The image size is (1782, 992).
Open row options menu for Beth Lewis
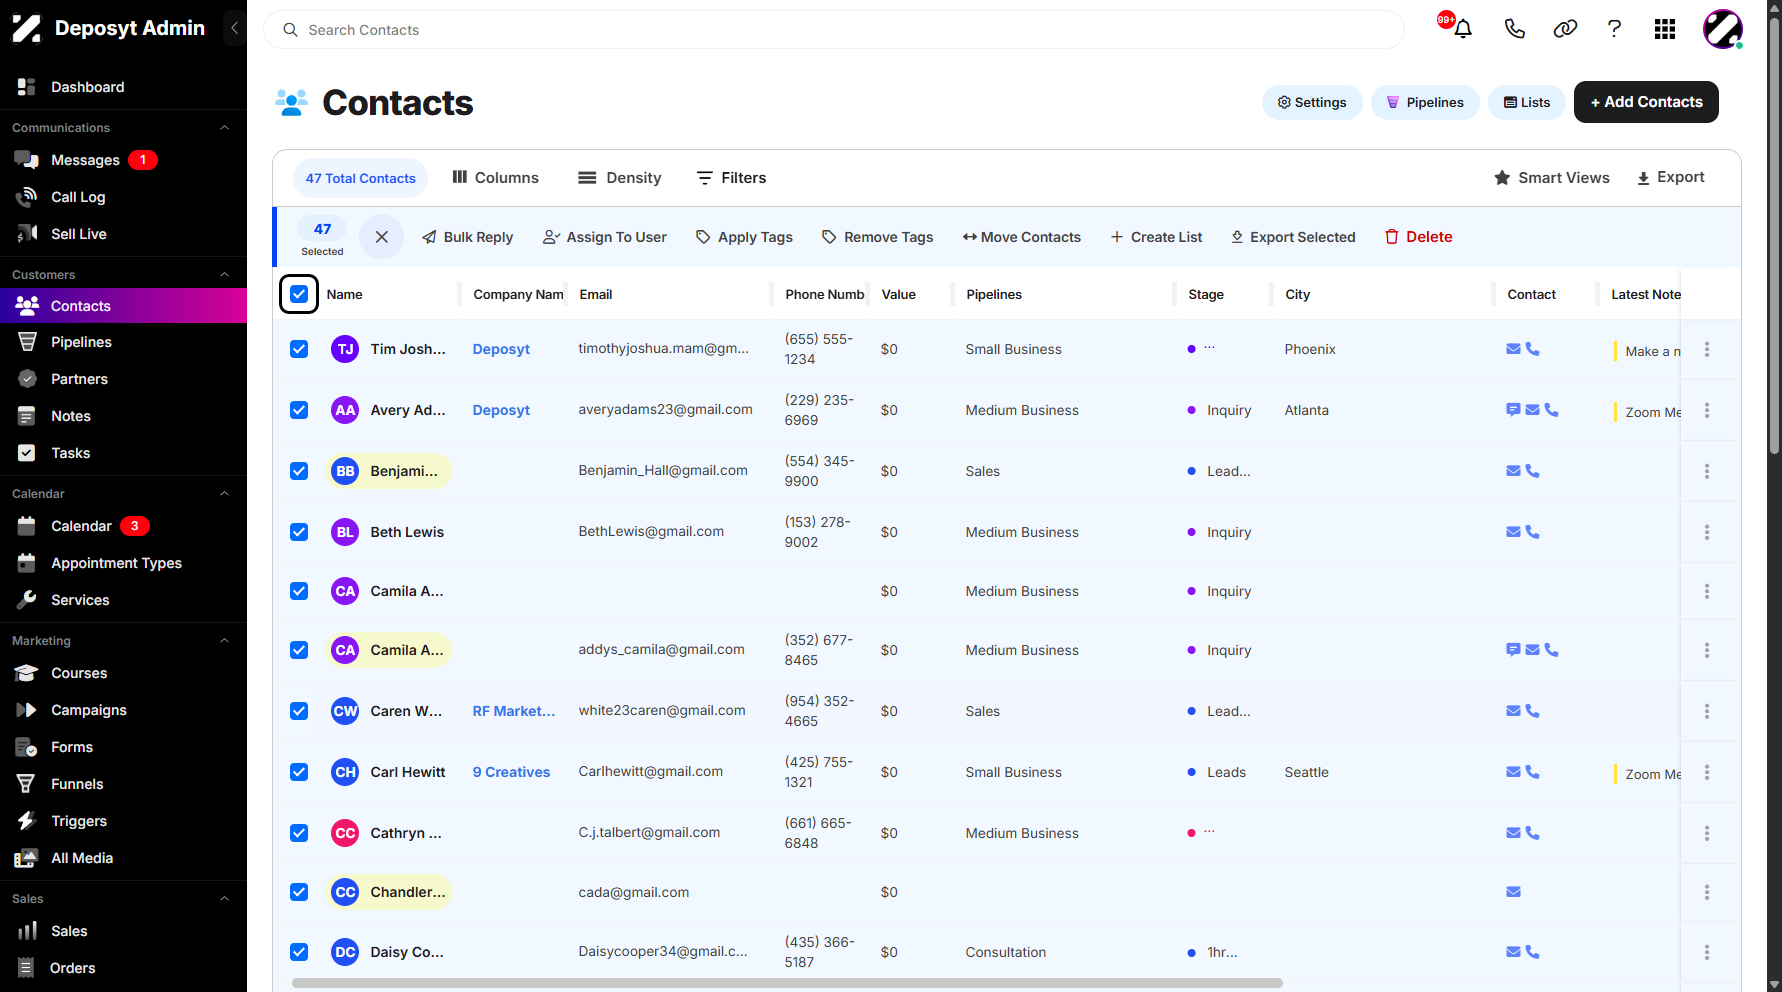click(x=1707, y=532)
